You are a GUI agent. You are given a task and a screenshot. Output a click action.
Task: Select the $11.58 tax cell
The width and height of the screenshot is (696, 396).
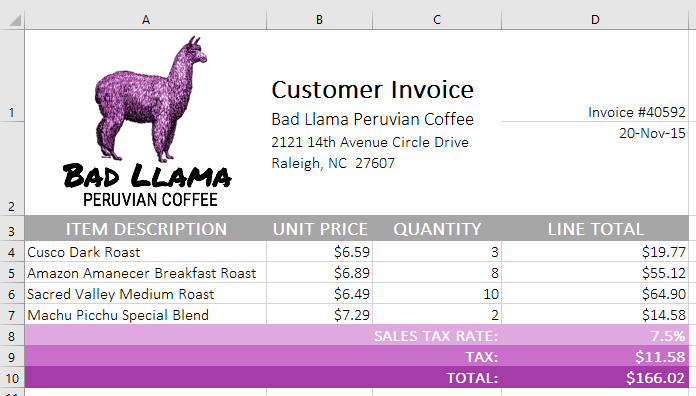pyautogui.click(x=595, y=356)
